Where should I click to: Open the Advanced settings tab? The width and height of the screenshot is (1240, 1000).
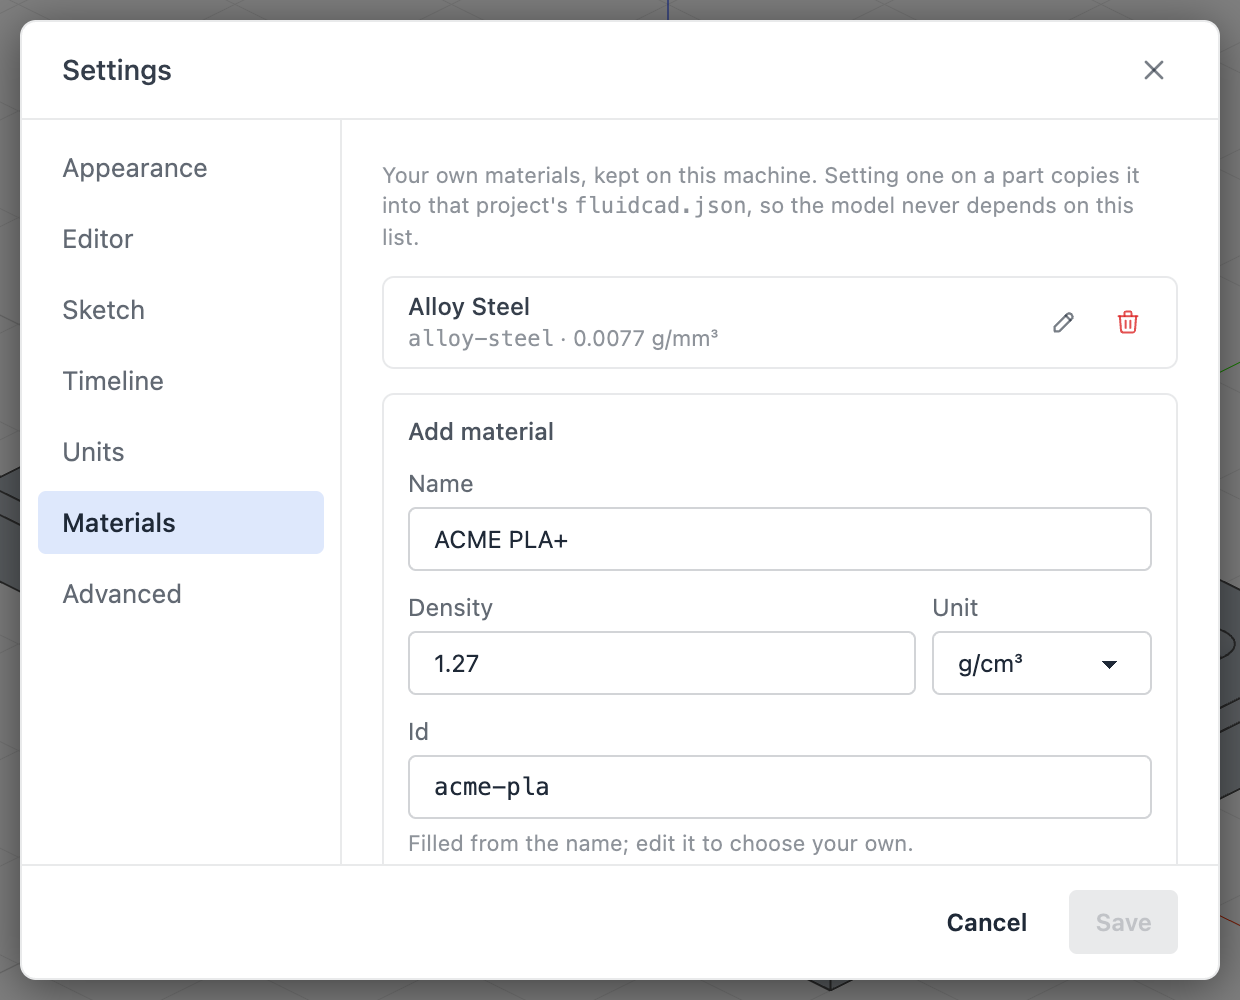pyautogui.click(x=181, y=594)
